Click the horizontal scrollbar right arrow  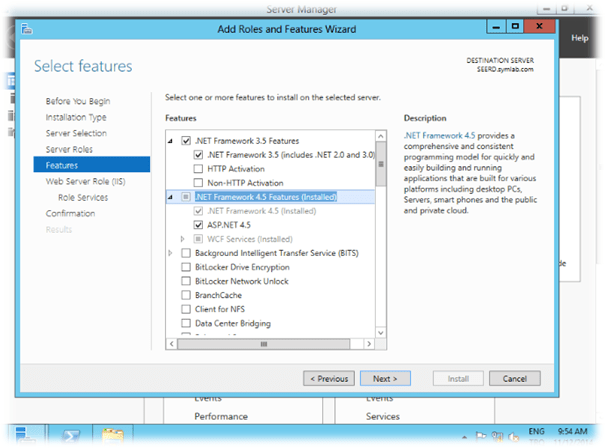pos(369,344)
